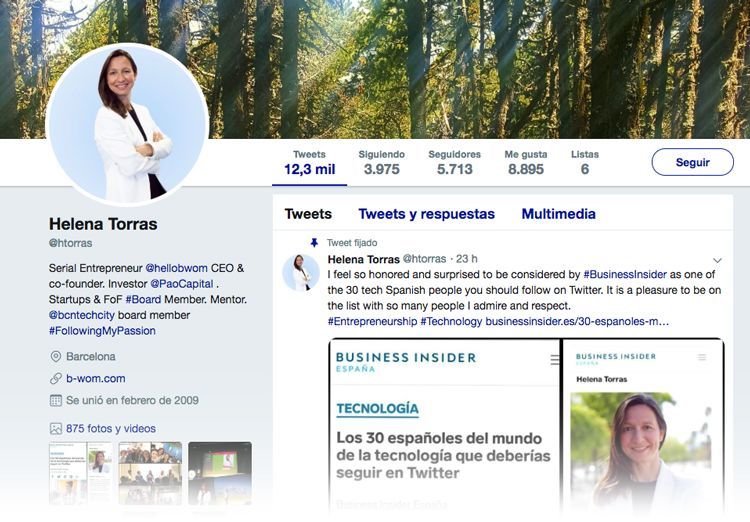Click the Se unió en febrero de 2009 text

(132, 400)
